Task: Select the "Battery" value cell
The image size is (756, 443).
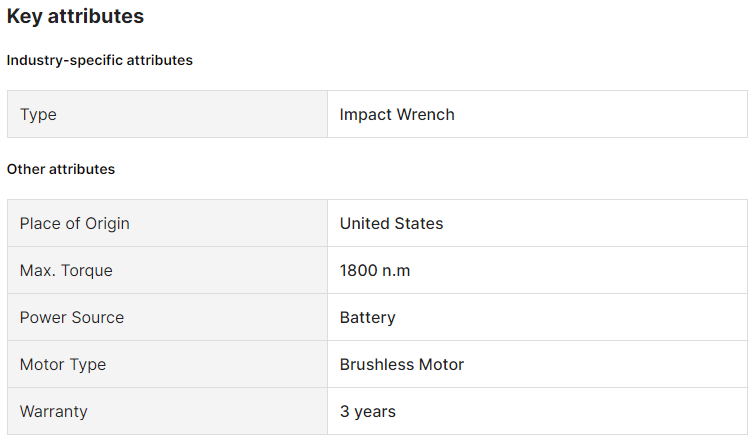Action: point(367,318)
